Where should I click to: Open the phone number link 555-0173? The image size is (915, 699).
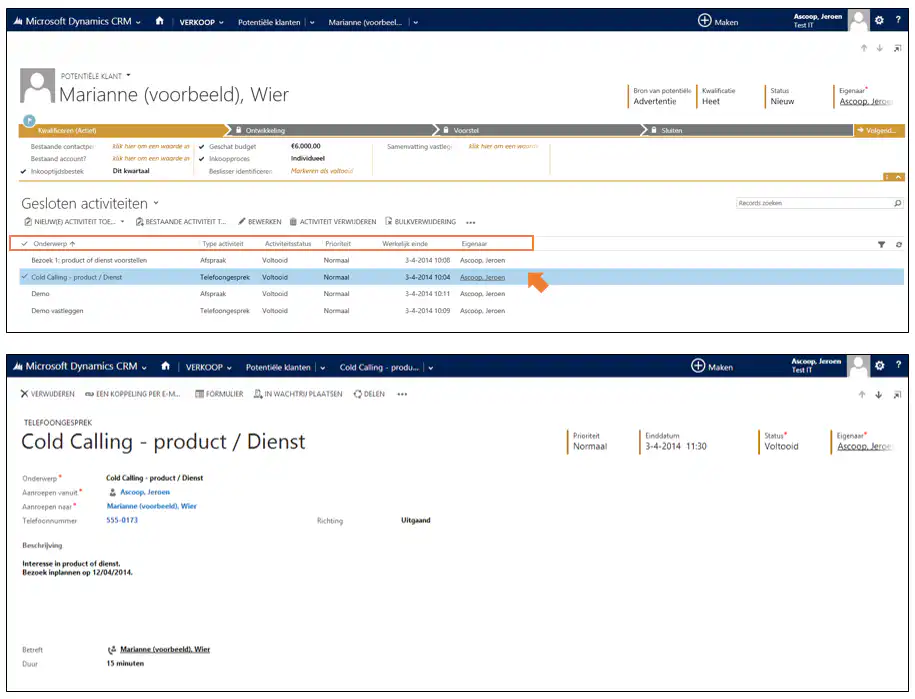[122, 520]
